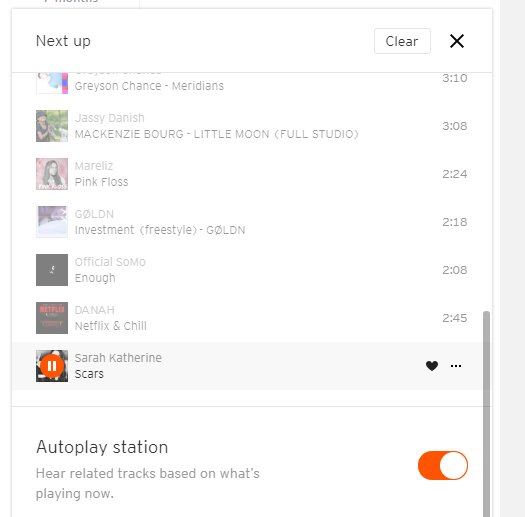The width and height of the screenshot is (525, 517).
Task: Open the Official SoMo artist link
Action: pos(110,262)
